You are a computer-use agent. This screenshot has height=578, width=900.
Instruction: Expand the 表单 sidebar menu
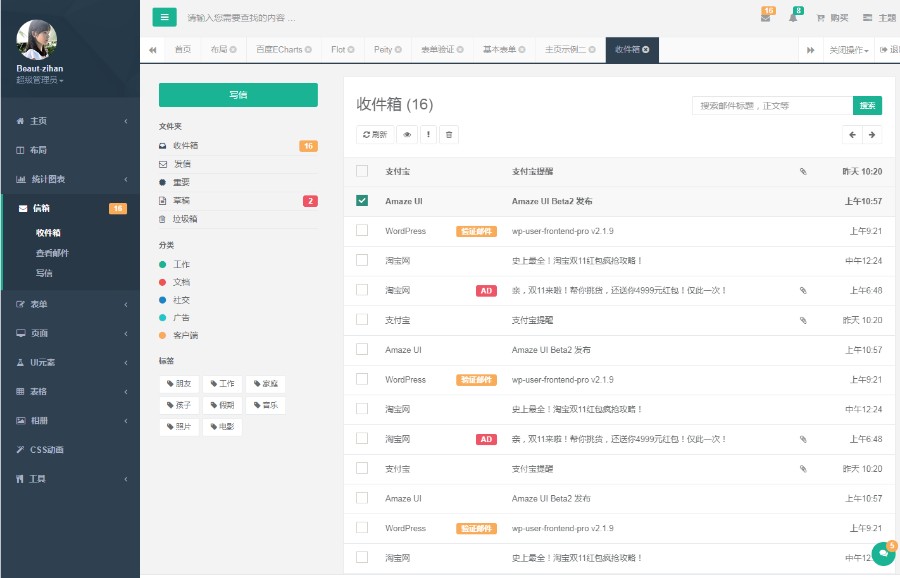[71, 304]
